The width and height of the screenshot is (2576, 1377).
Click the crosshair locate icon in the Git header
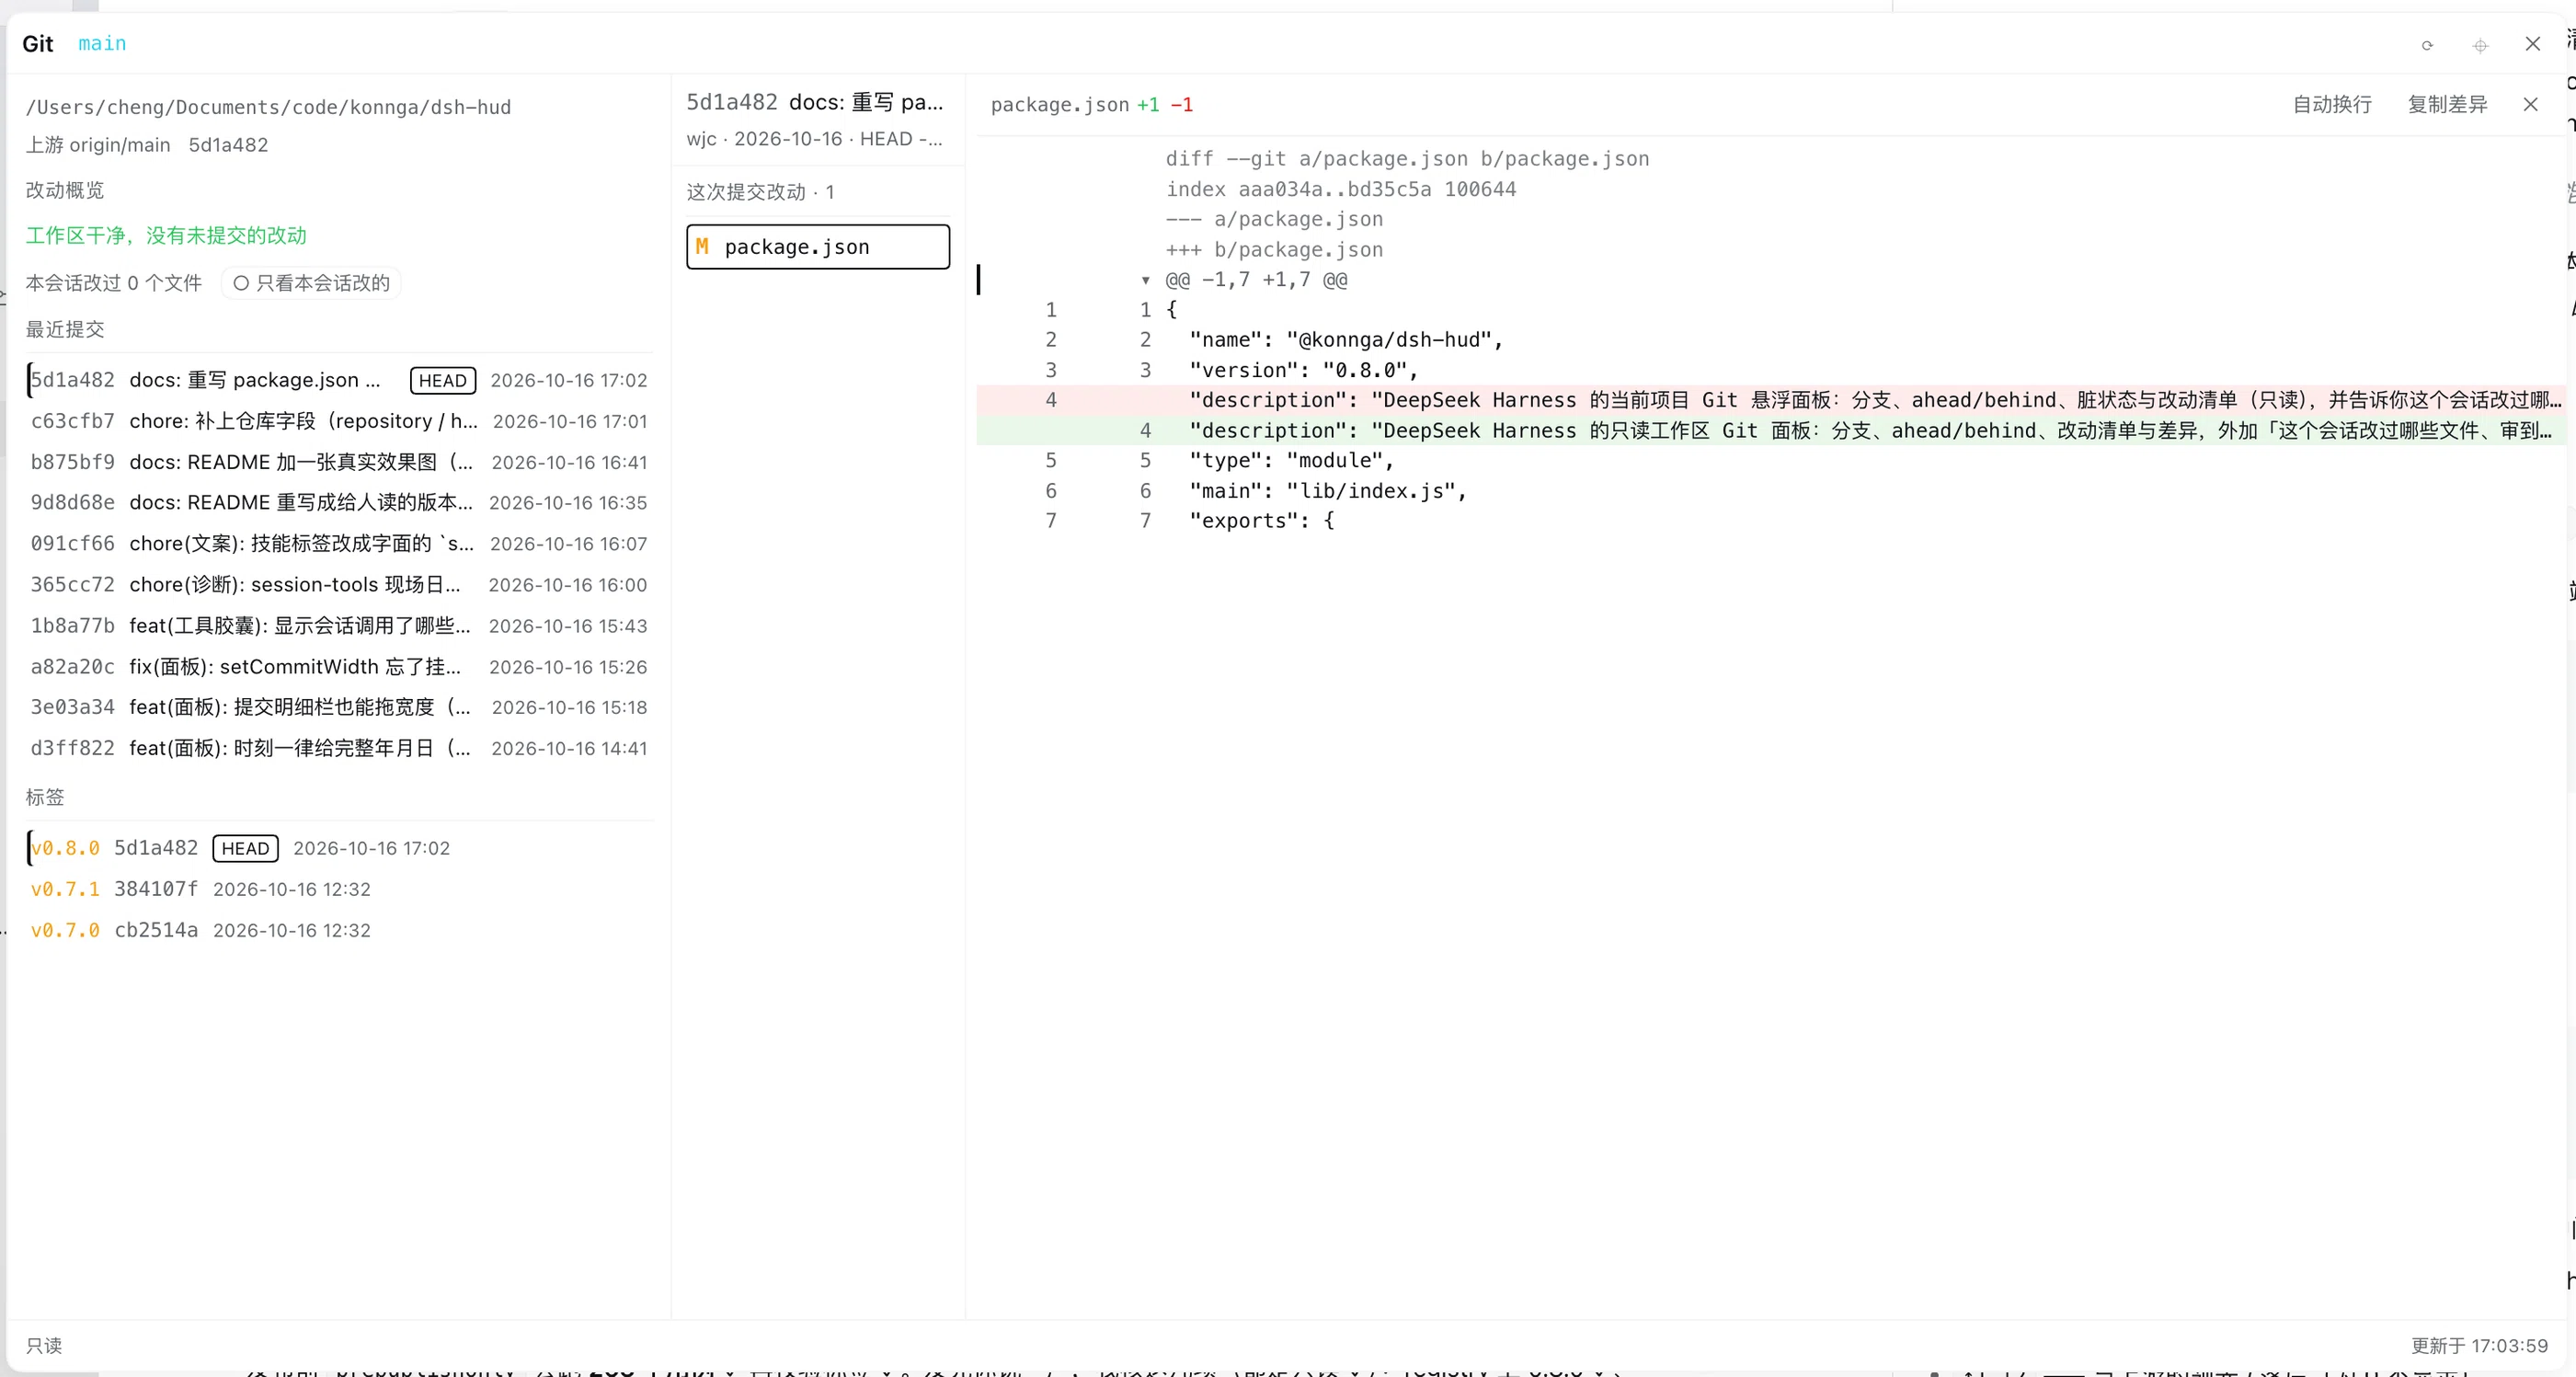coord(2480,45)
